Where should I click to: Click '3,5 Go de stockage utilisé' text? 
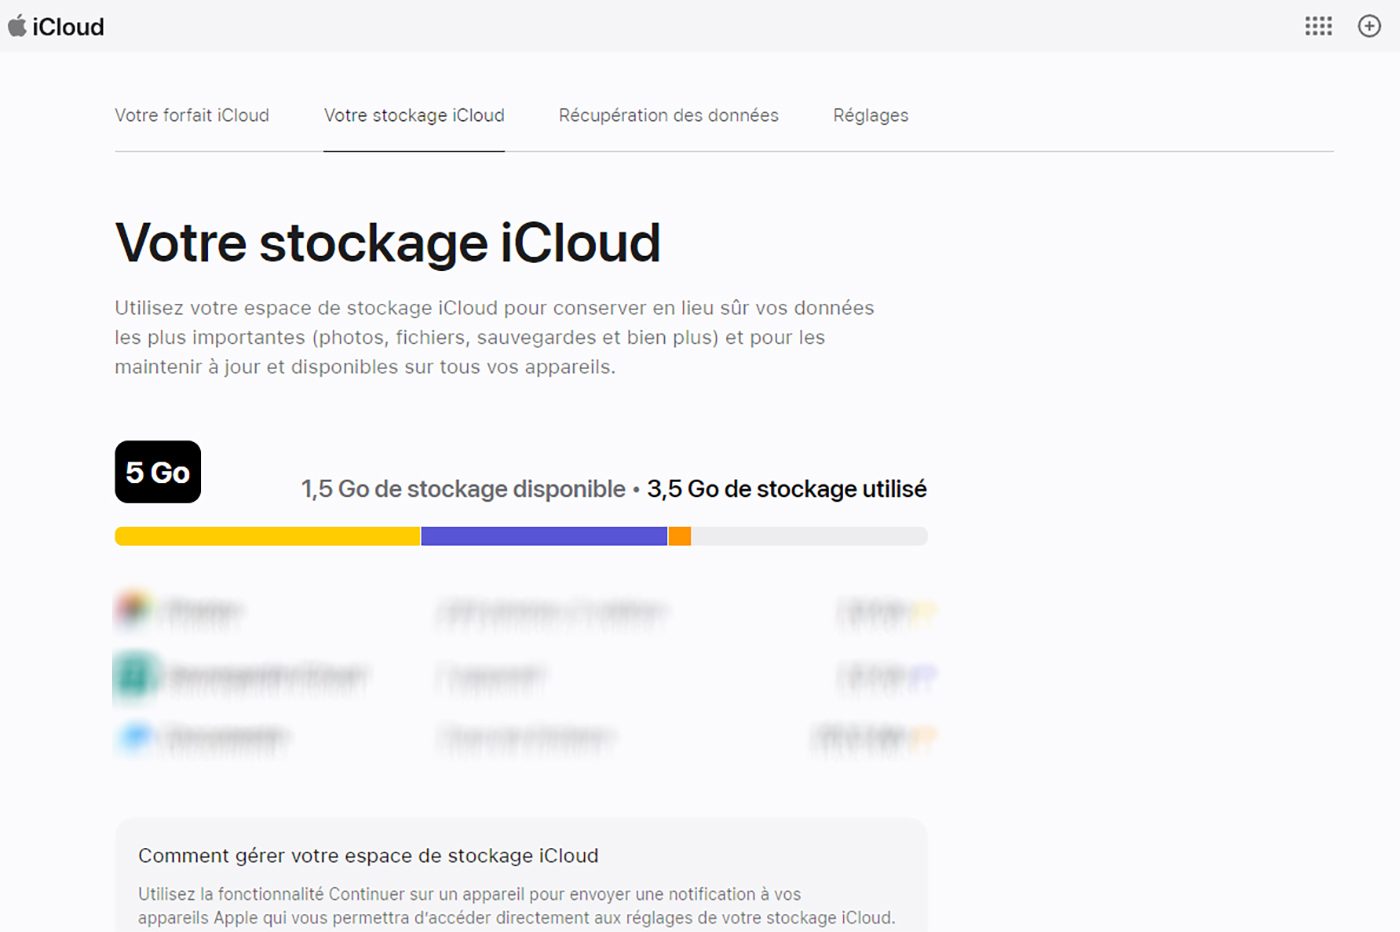[x=787, y=489]
